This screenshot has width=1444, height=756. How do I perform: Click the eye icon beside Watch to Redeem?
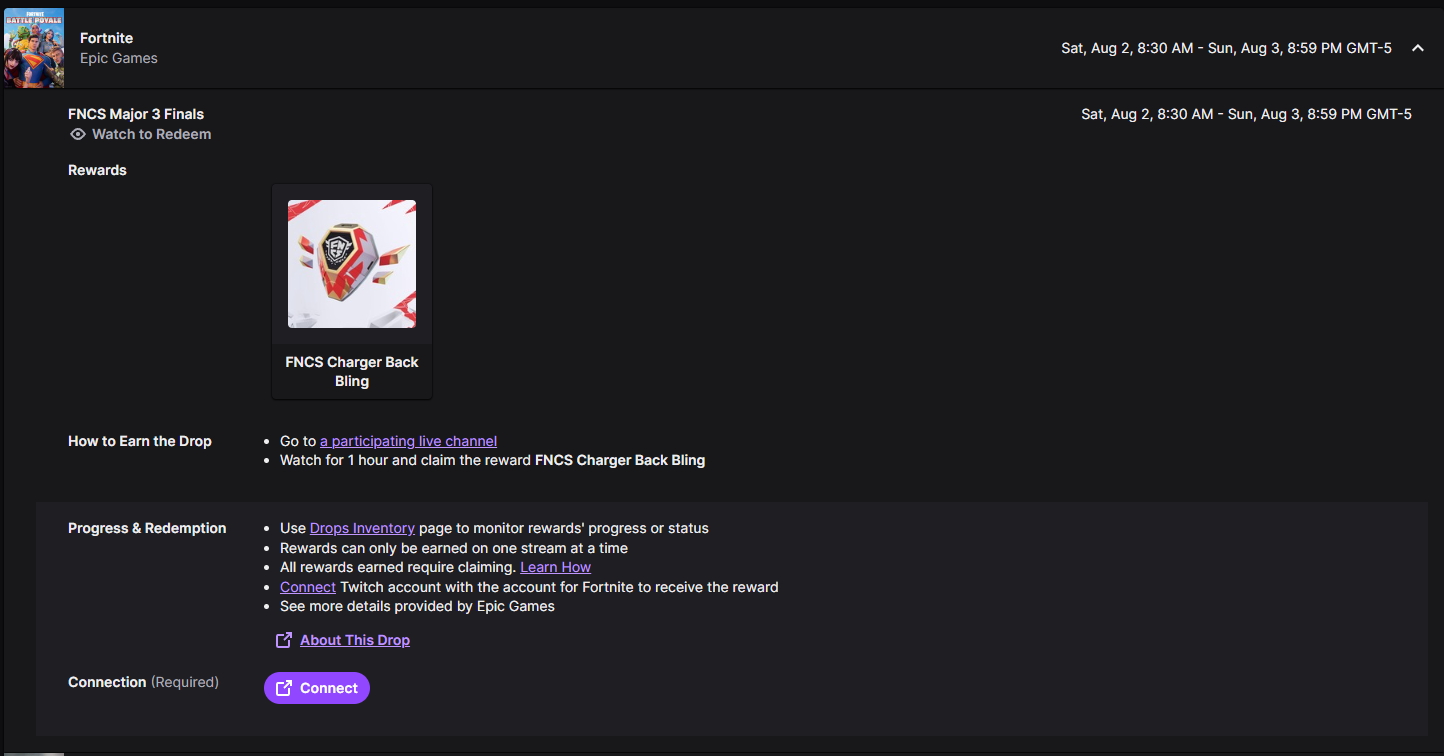[78, 134]
